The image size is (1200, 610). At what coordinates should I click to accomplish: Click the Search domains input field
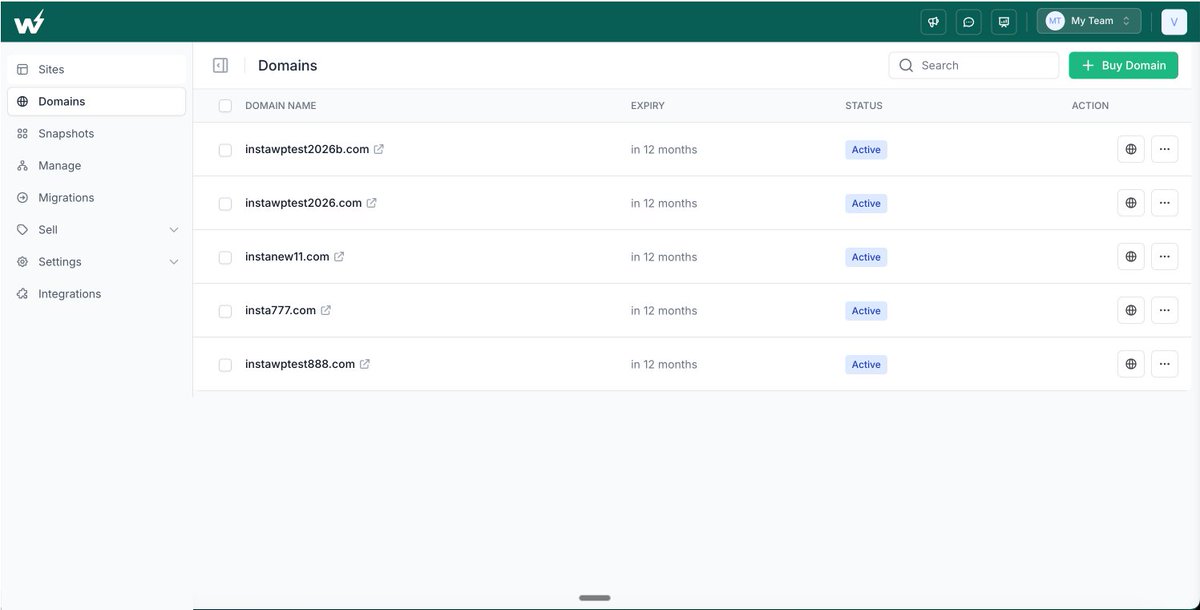click(x=974, y=65)
